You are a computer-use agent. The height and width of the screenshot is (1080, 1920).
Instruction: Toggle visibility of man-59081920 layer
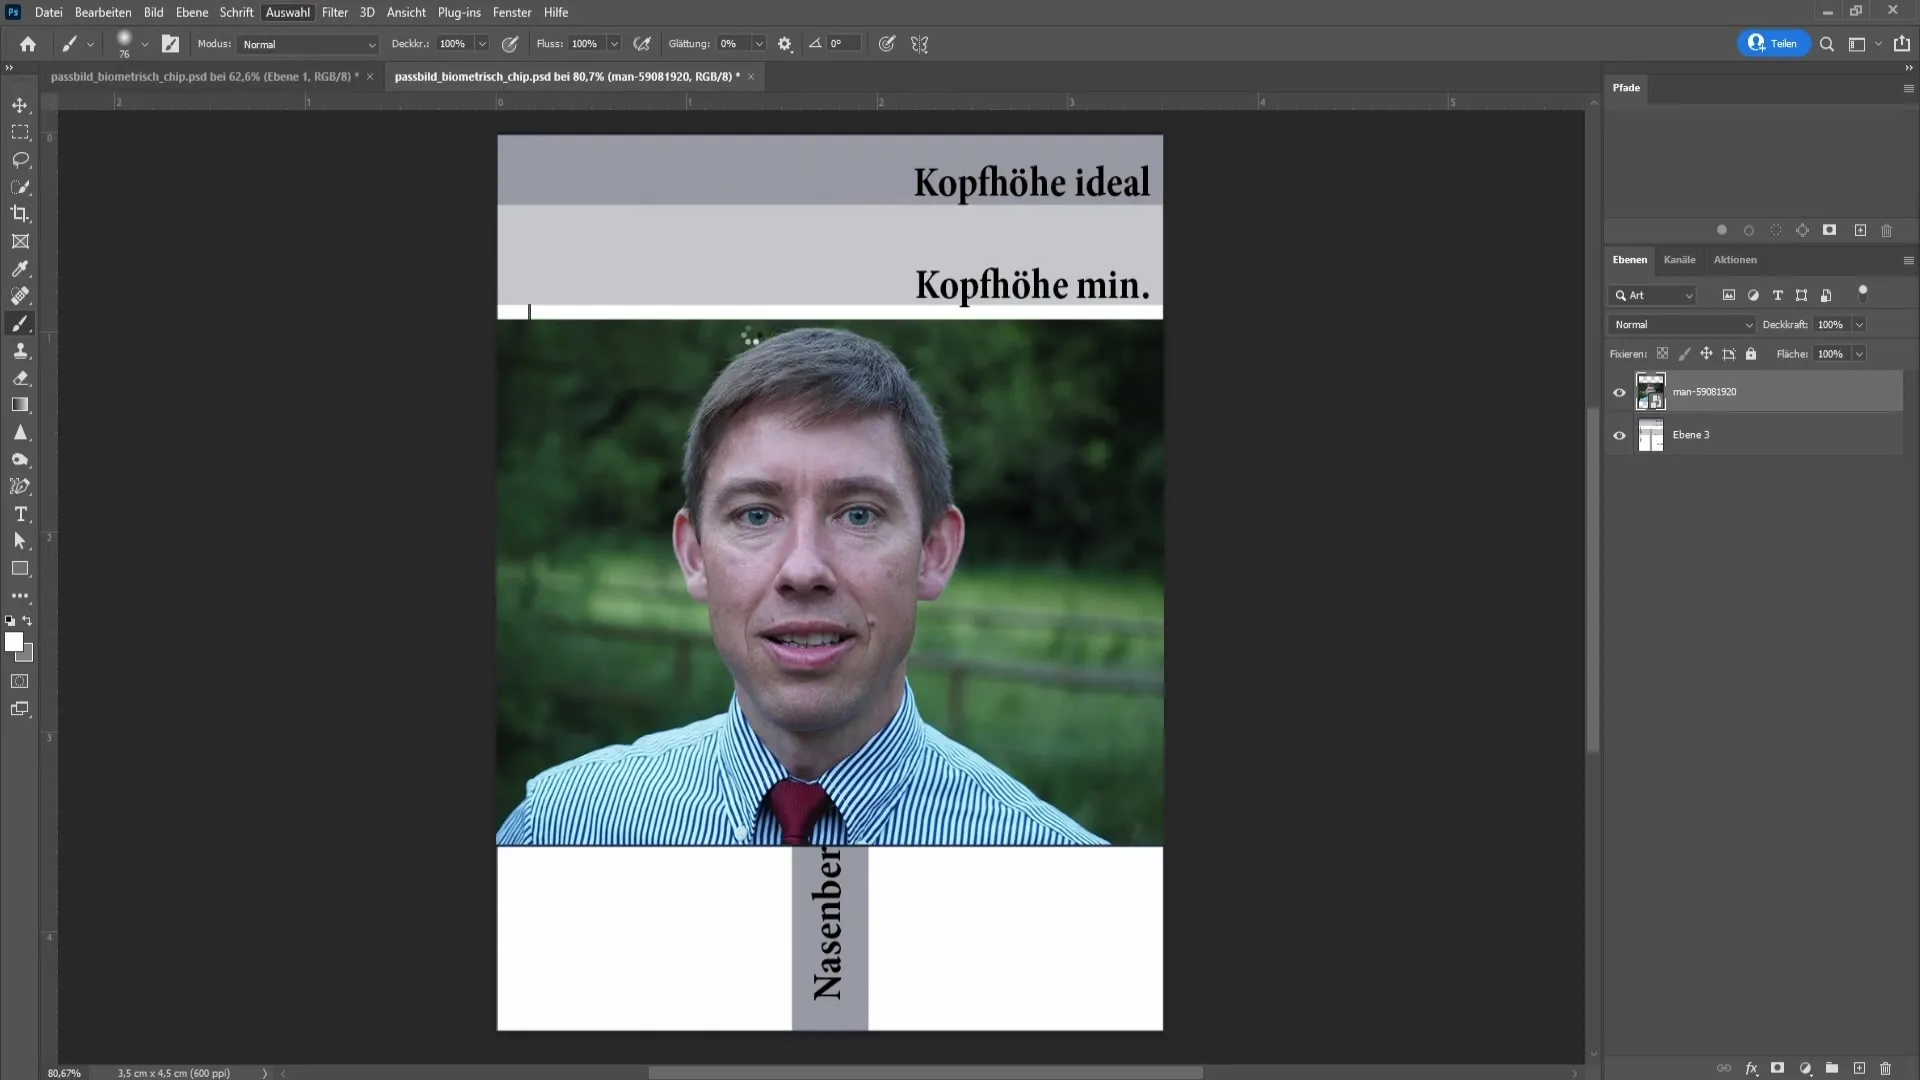[1619, 392]
